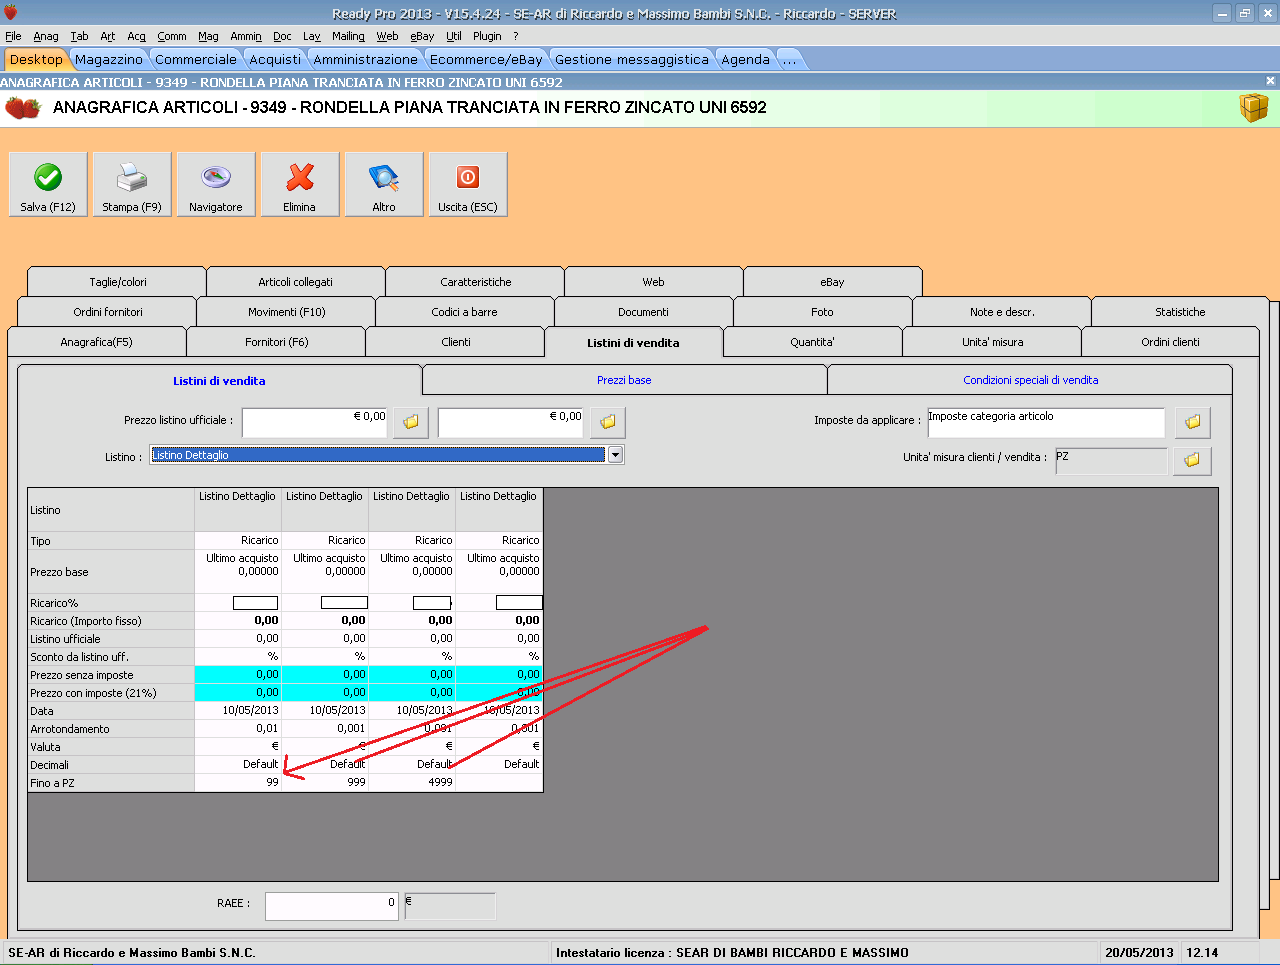Switch to the Prezzi base sub-tab
Viewport: 1280px width, 965px height.
pos(625,380)
